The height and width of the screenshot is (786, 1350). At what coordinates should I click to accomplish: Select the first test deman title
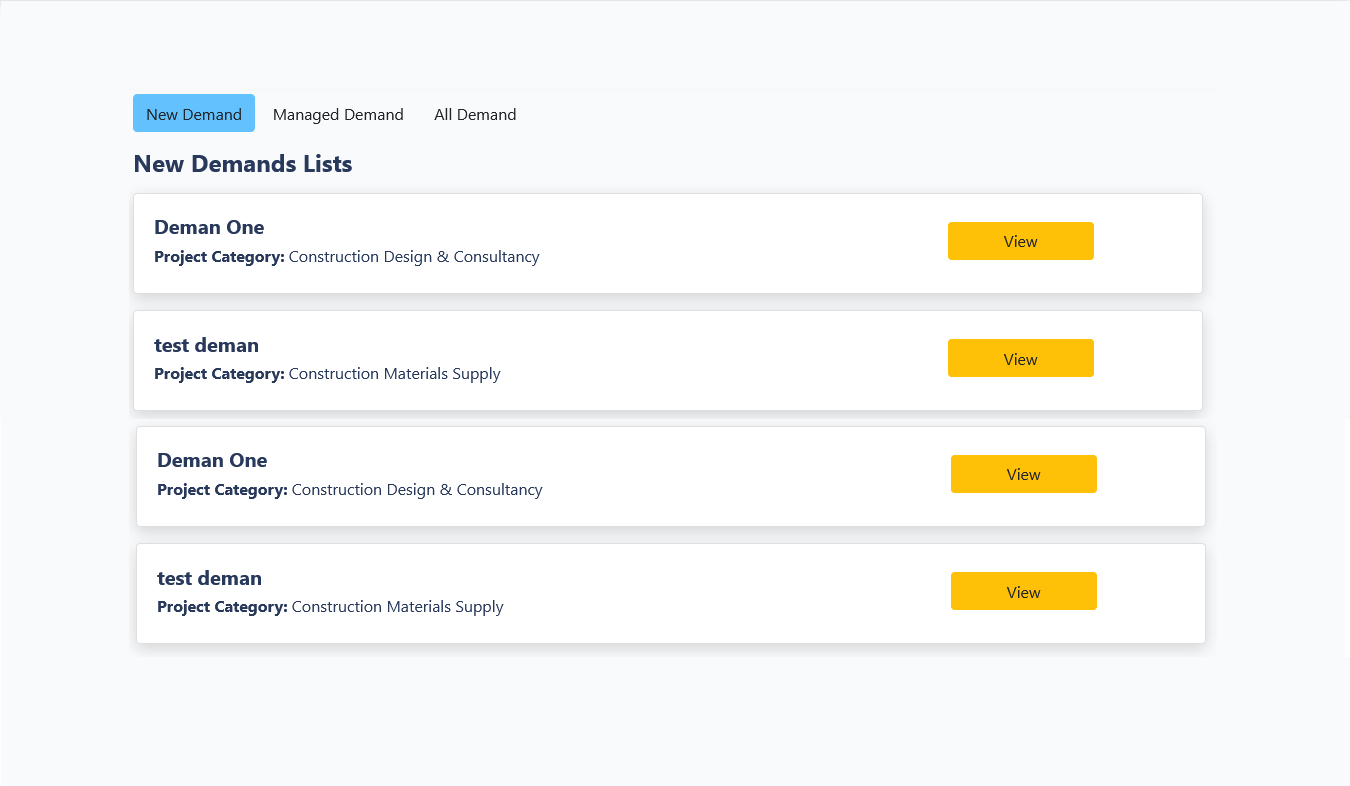pos(206,345)
